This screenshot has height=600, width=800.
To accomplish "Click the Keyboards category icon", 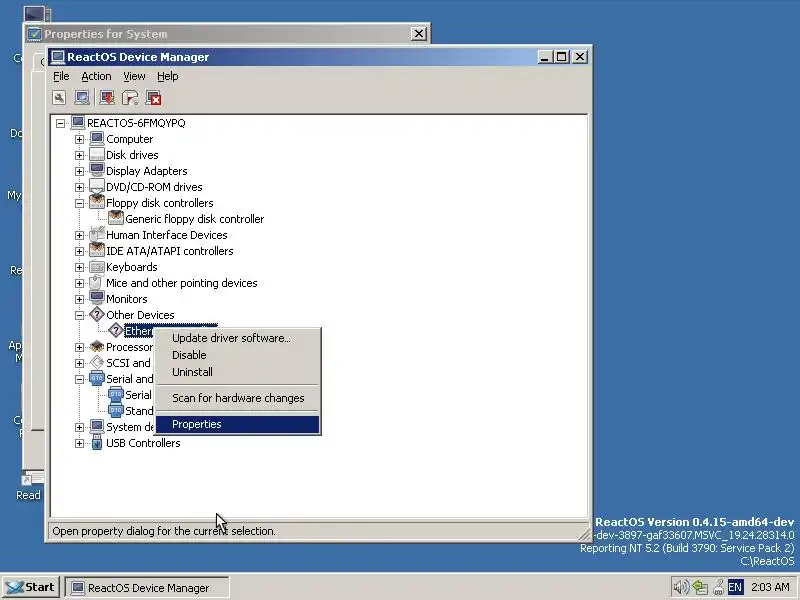I will 96,267.
